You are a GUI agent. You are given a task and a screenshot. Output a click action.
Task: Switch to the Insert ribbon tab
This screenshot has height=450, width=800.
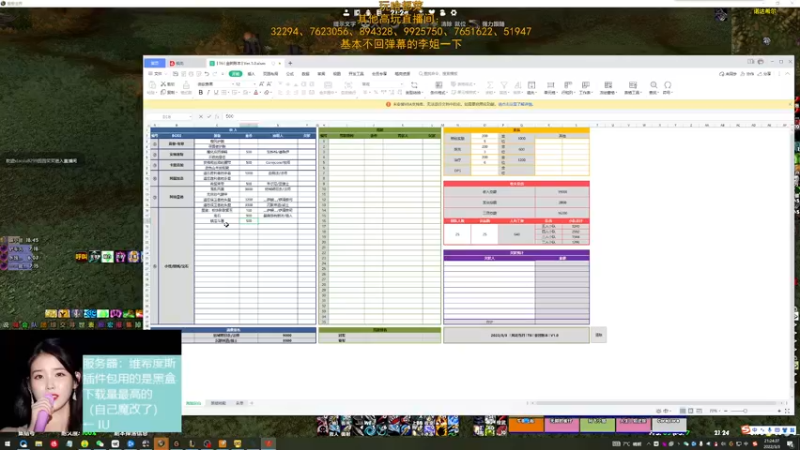(x=251, y=74)
